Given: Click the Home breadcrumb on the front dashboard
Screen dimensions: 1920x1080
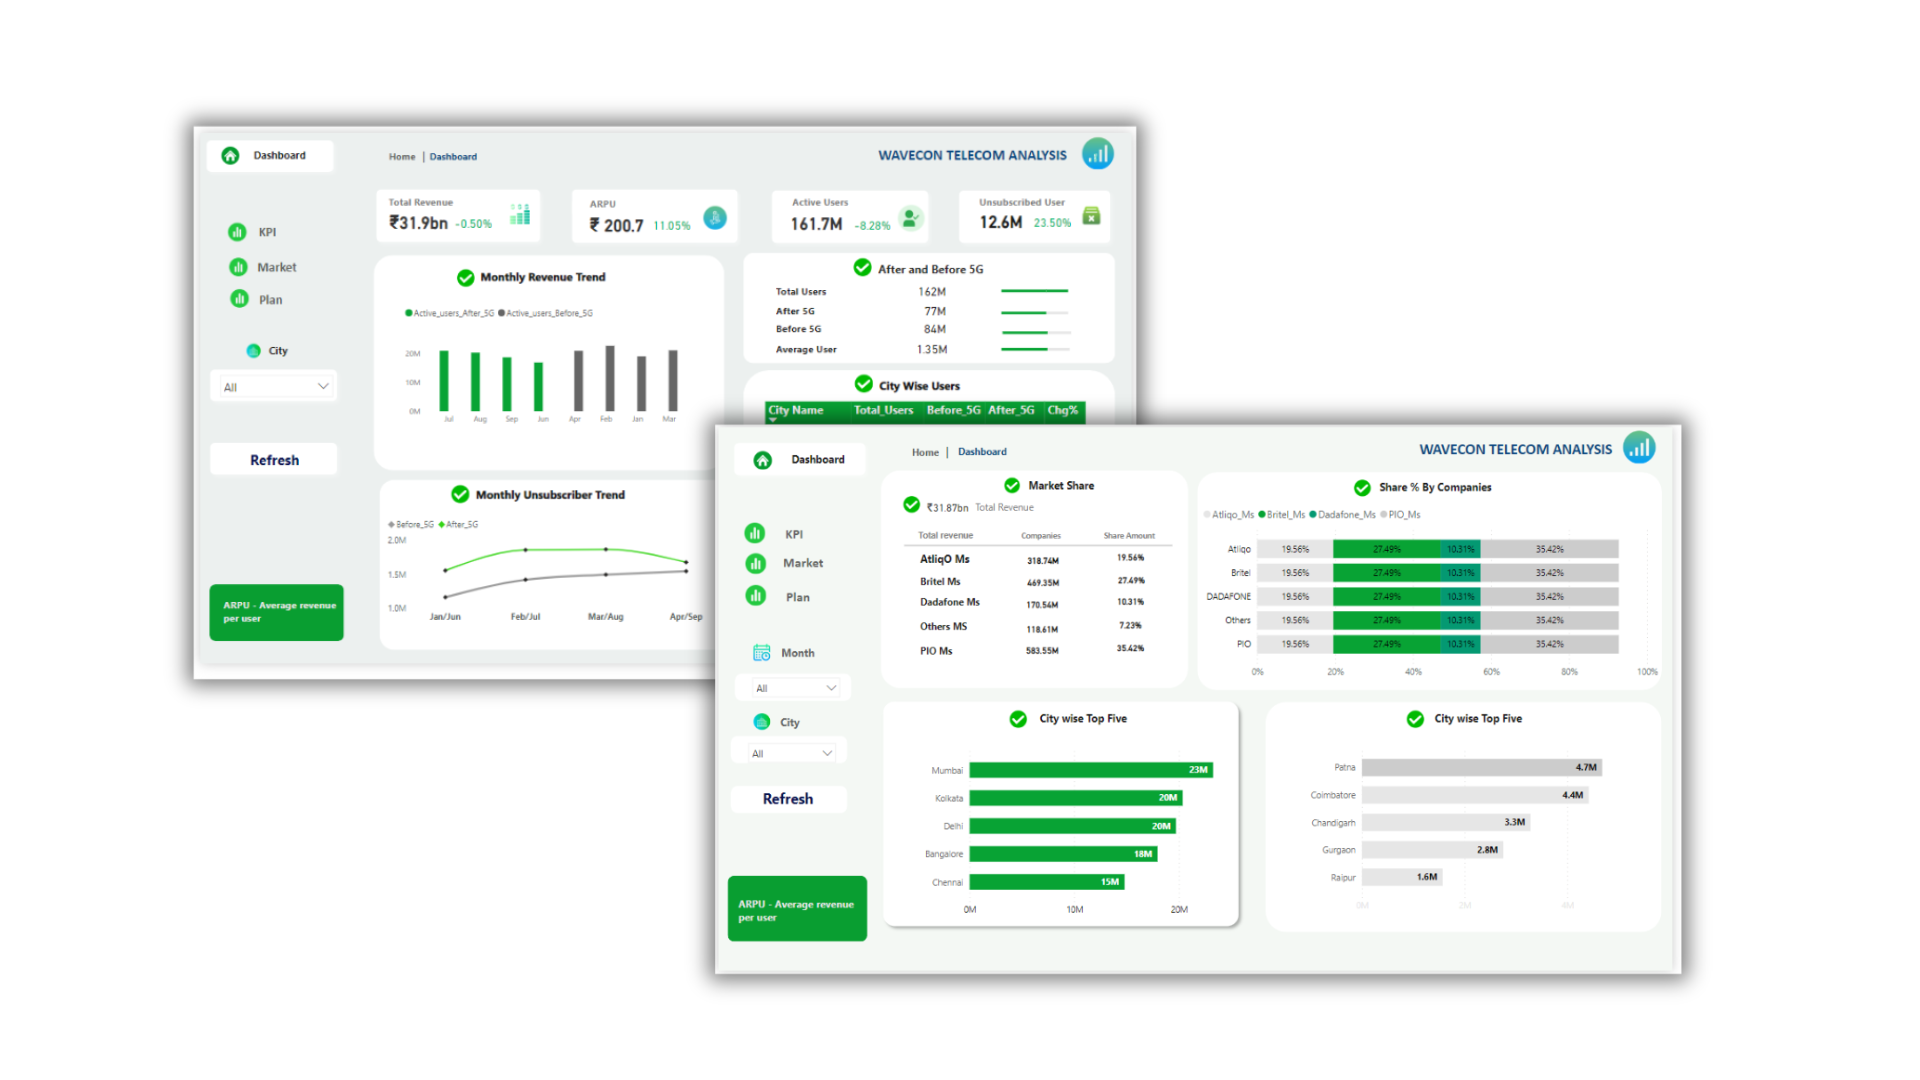Looking at the screenshot, I should (x=925, y=453).
